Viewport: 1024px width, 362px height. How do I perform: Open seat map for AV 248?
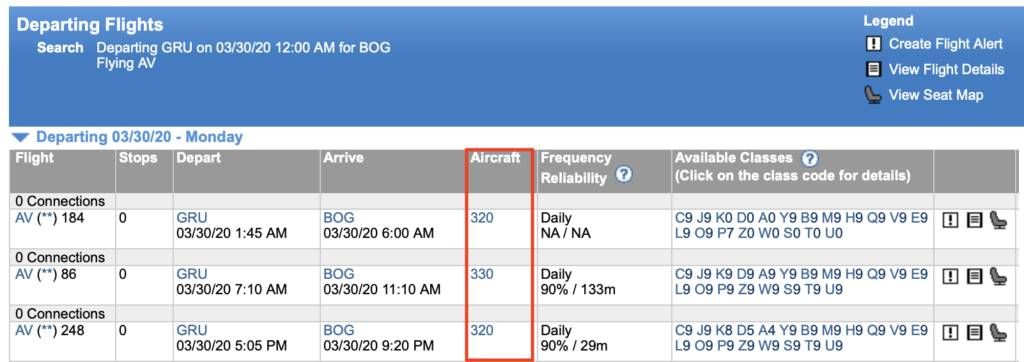(999, 333)
